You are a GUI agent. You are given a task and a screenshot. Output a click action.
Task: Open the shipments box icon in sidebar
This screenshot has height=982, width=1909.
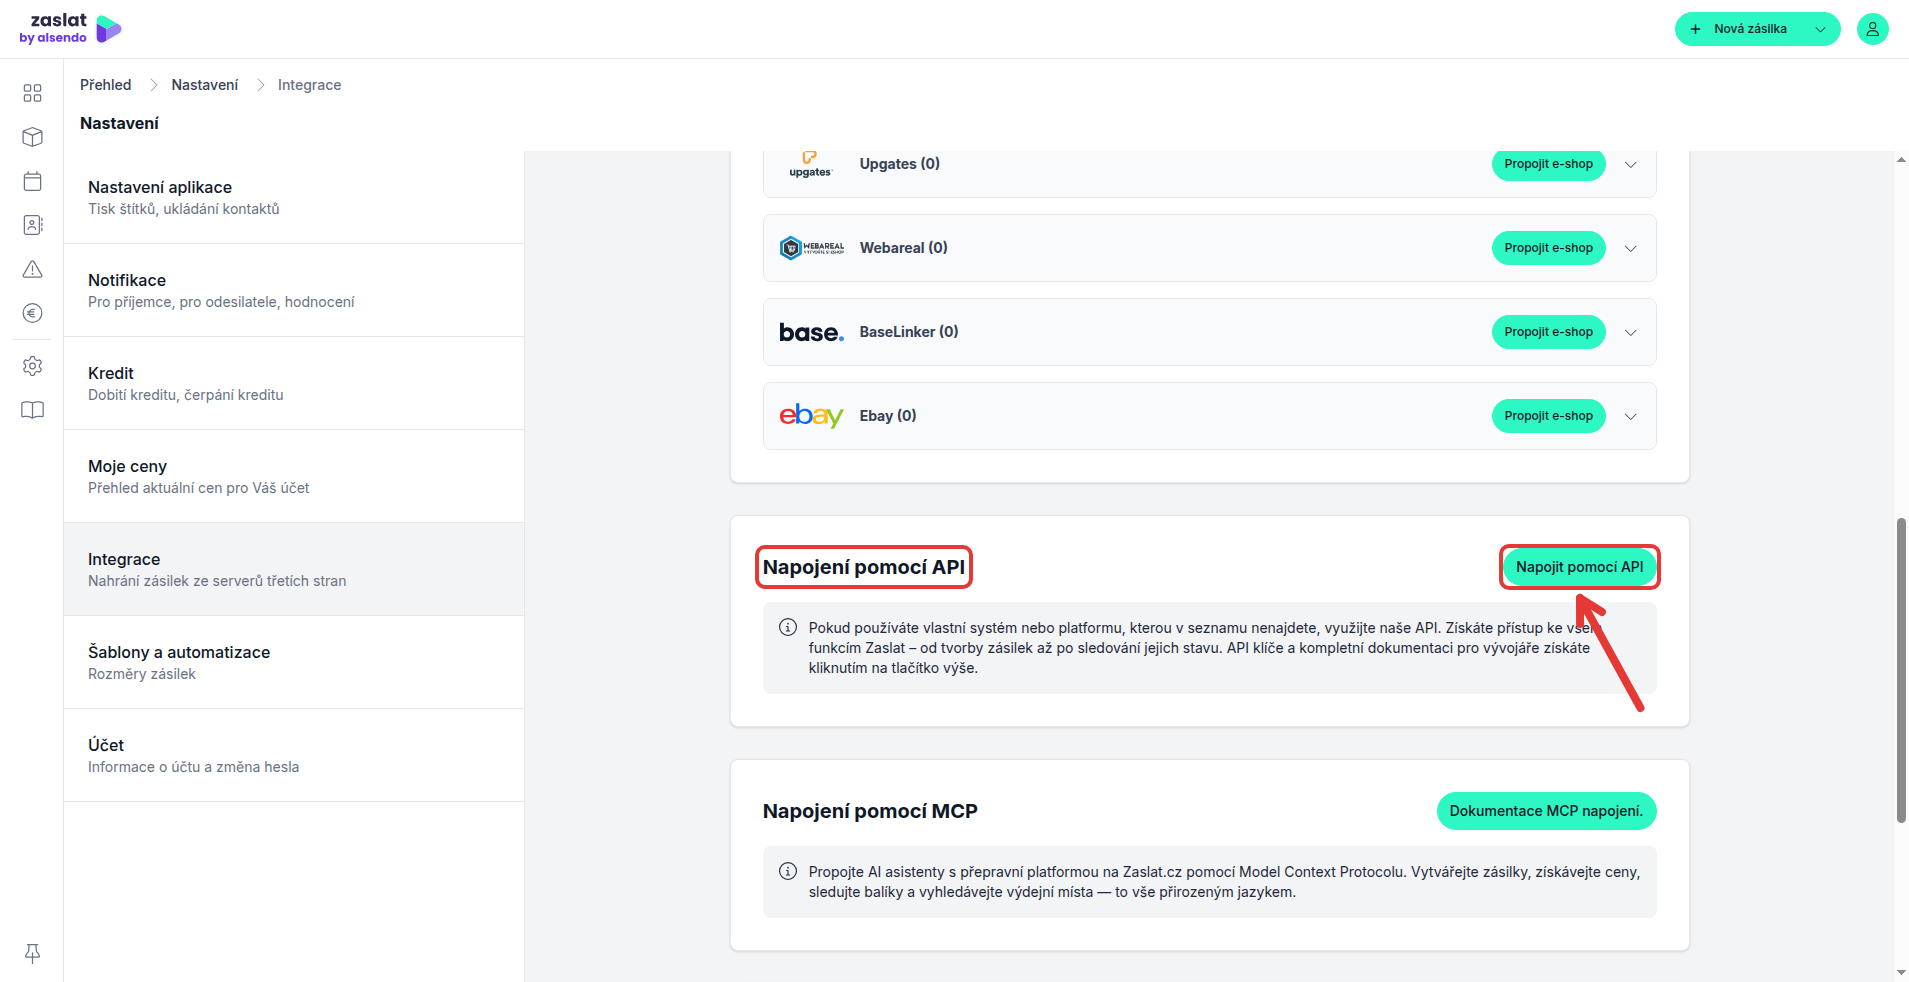[32, 137]
